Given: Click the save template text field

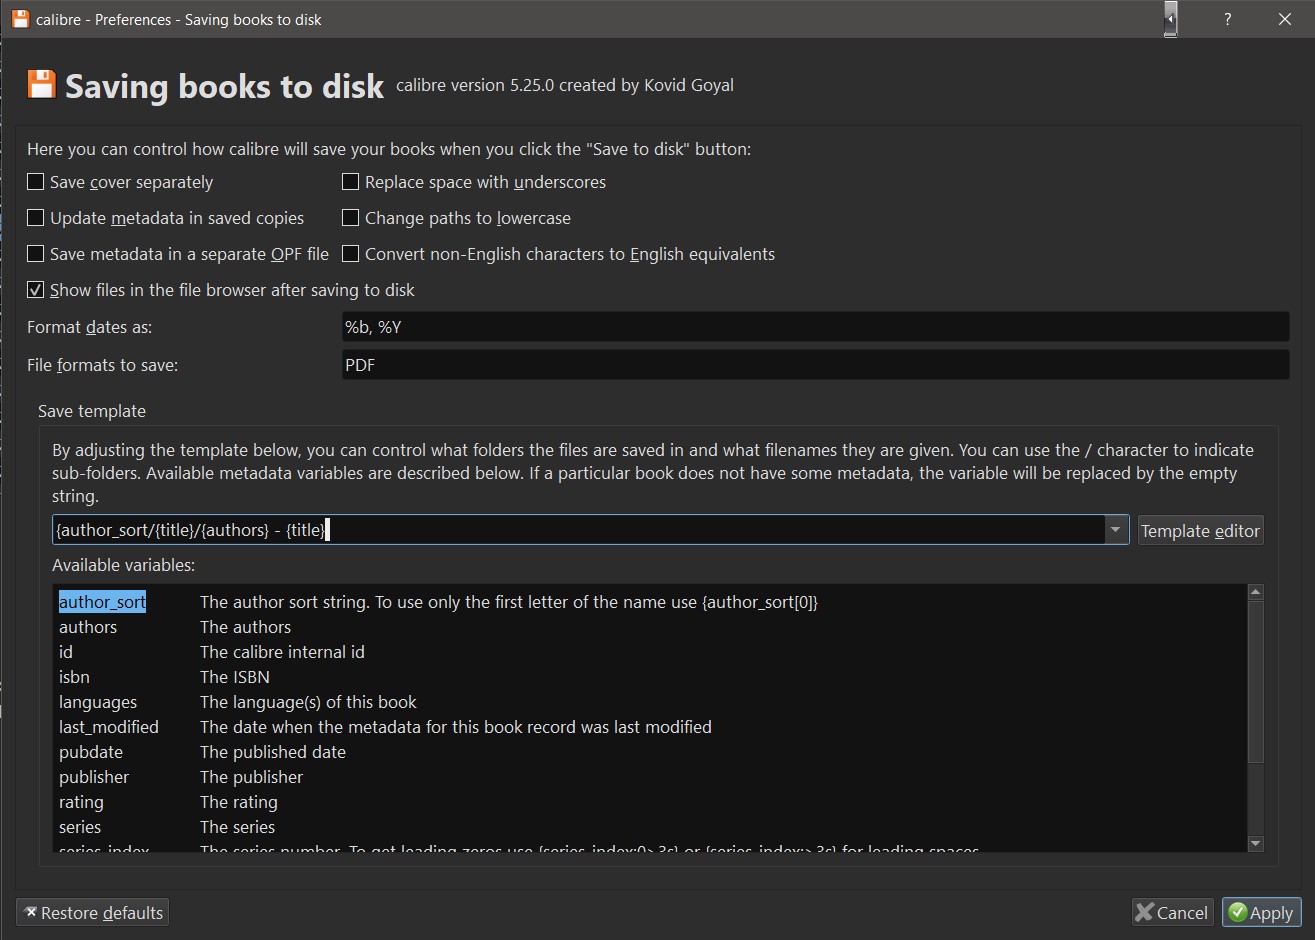Looking at the screenshot, I should pos(578,530).
